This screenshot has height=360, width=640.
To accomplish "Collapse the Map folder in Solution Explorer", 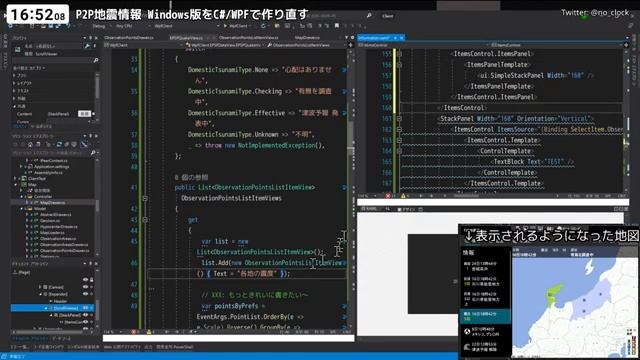I will [16, 184].
